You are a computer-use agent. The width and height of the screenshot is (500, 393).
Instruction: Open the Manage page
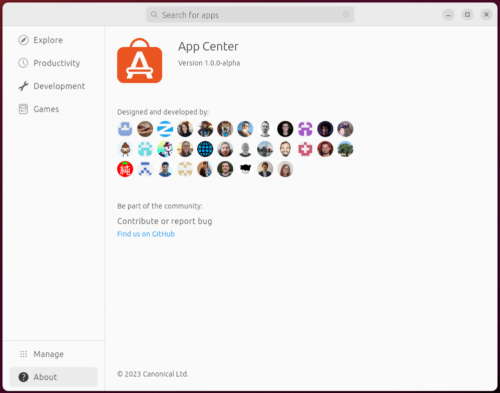point(53,354)
